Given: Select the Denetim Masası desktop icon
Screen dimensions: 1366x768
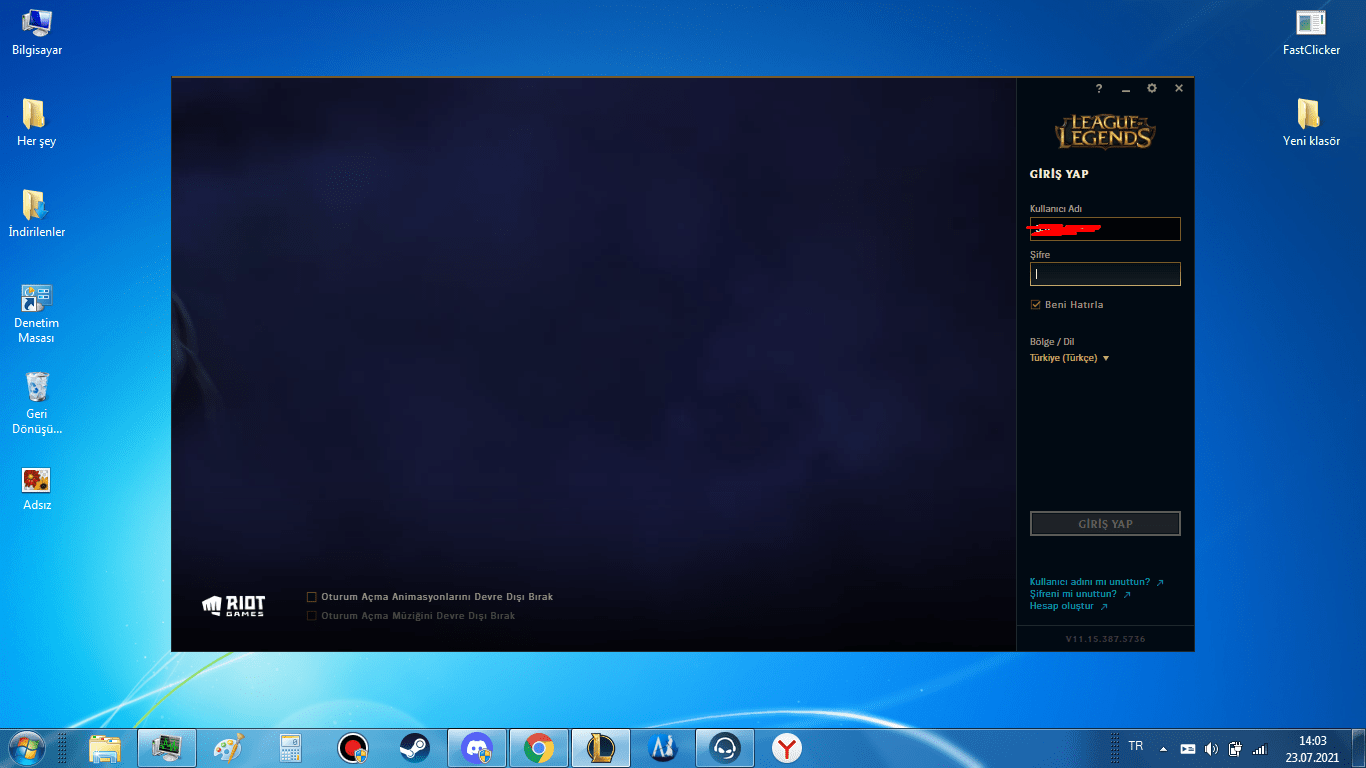Looking at the screenshot, I should (x=37, y=312).
